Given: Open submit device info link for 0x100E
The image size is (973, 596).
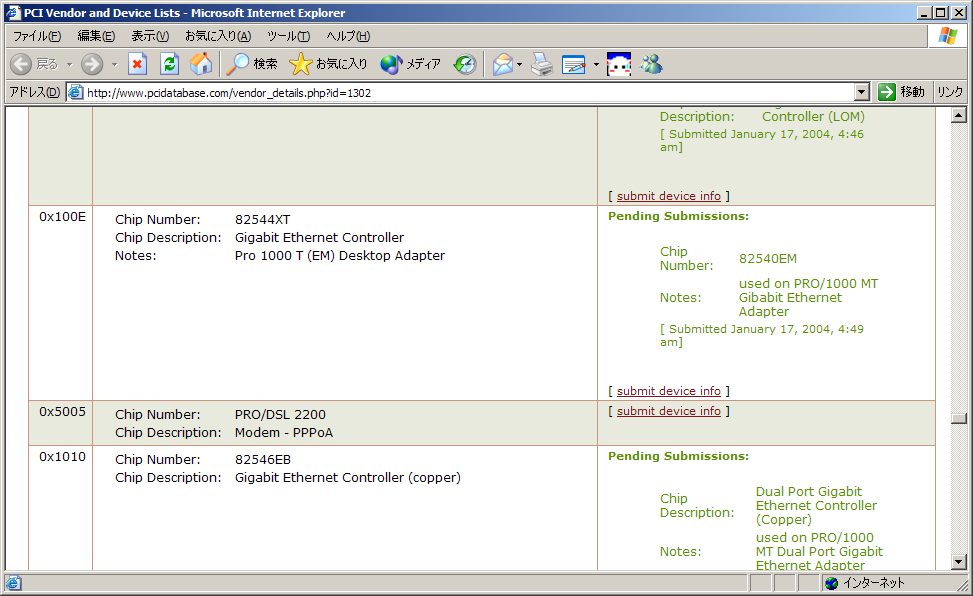Looking at the screenshot, I should point(668,391).
